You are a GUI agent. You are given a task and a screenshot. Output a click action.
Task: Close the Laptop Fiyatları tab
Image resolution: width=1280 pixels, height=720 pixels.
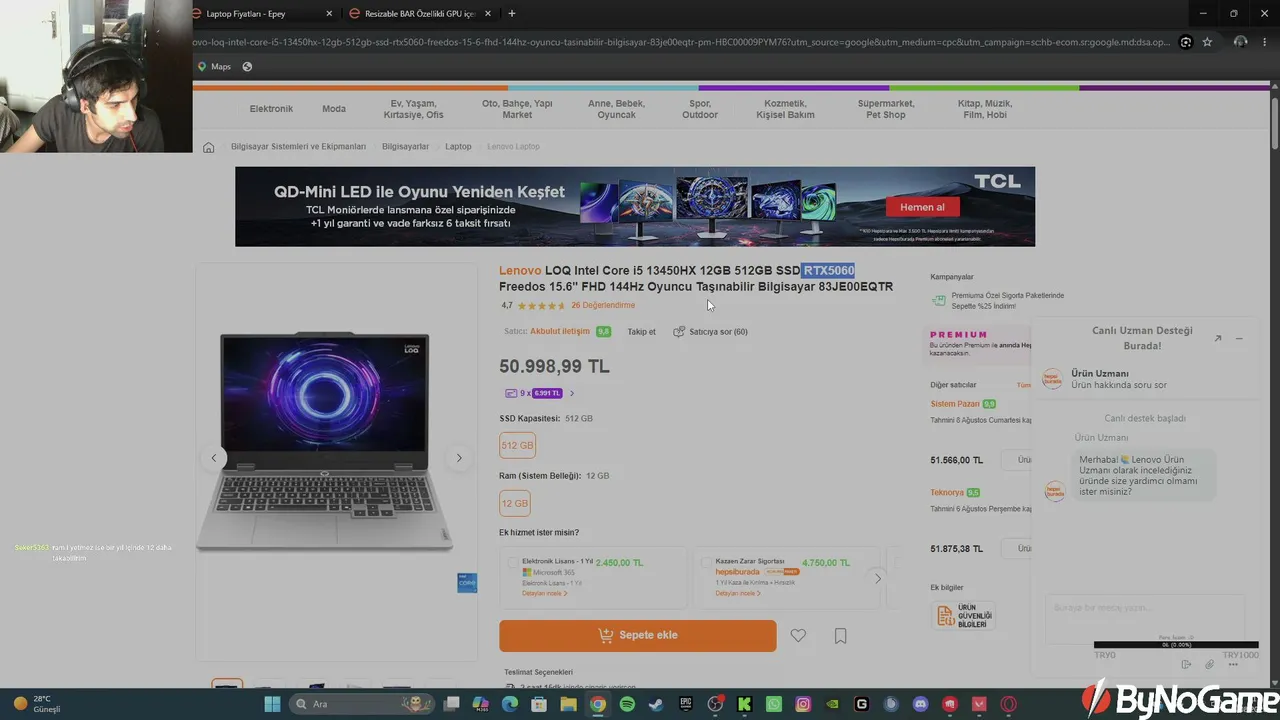tap(329, 14)
